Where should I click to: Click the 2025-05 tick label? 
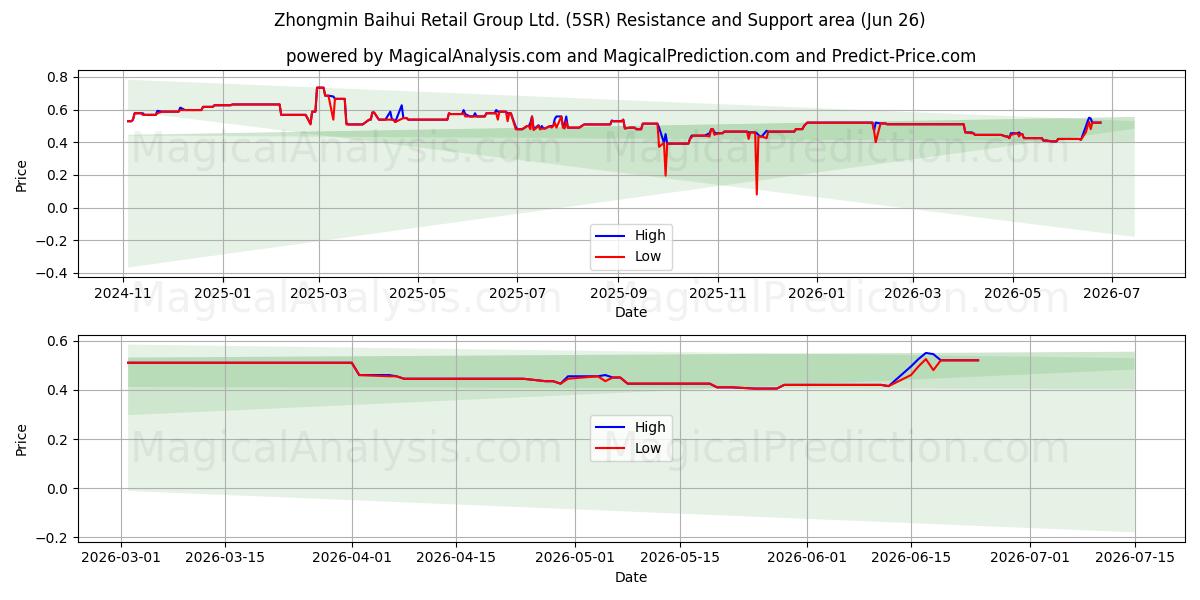pos(417,293)
